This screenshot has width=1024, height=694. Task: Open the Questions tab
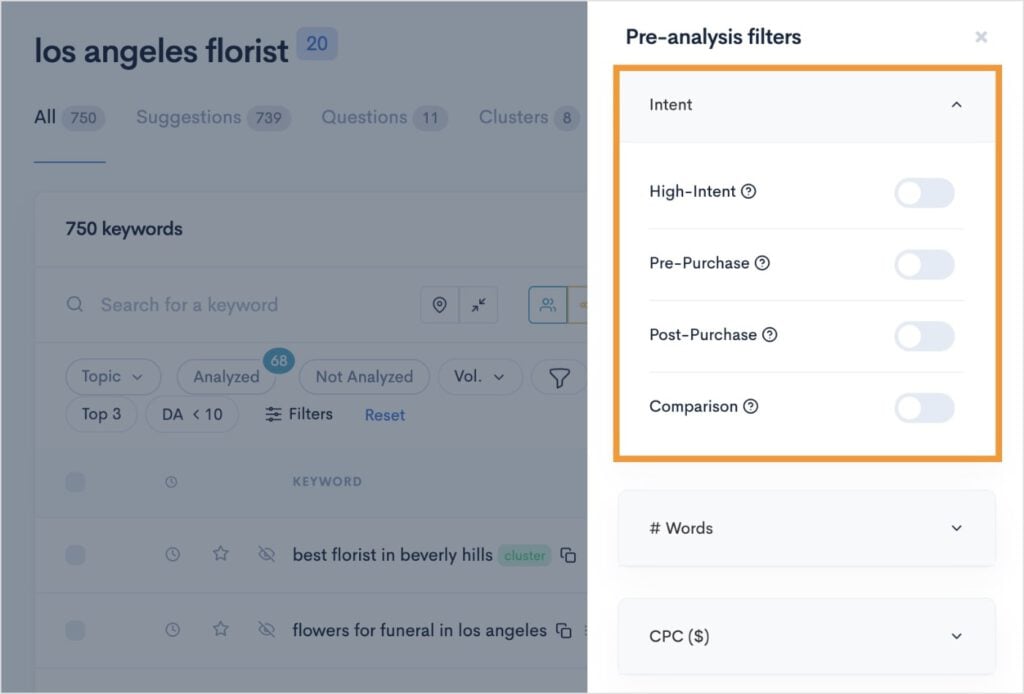pyautogui.click(x=368, y=117)
